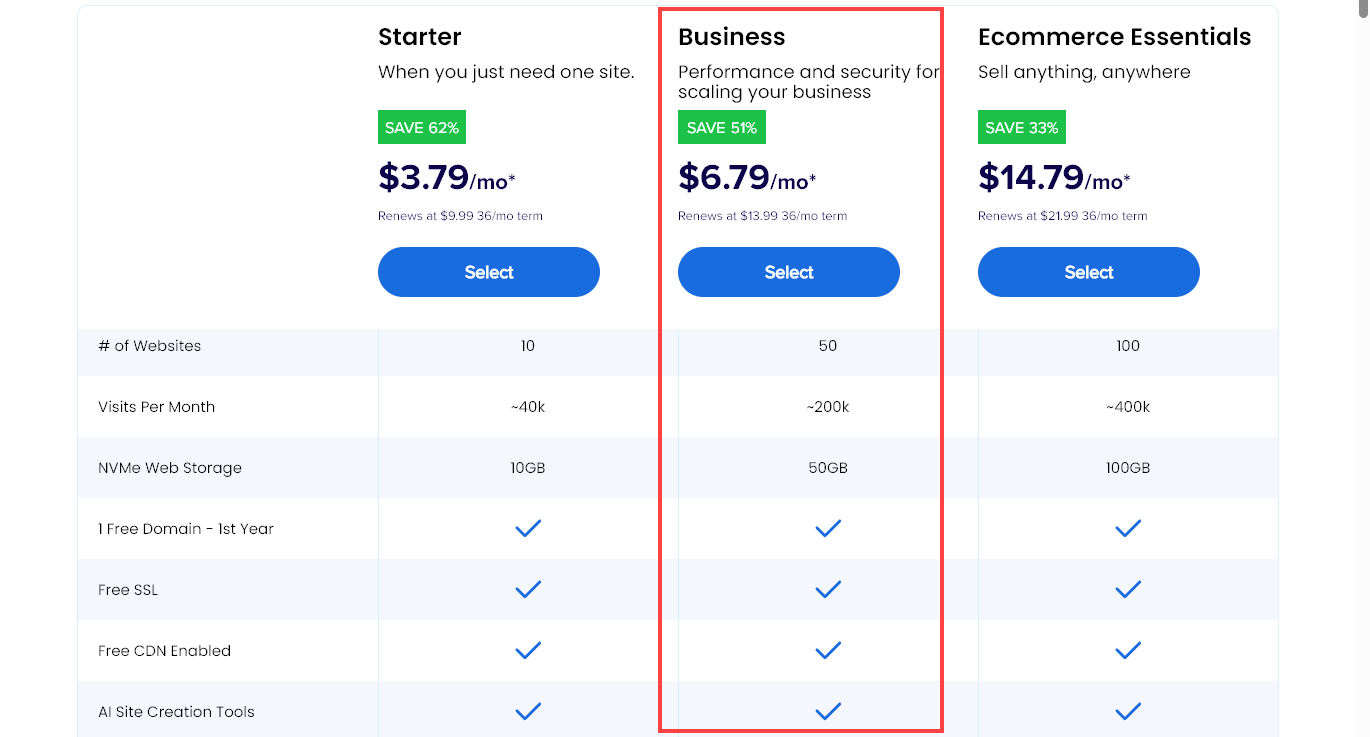Viewport: 1370px width, 737px height.
Task: Click the SAVE 33% badge
Action: tap(1021, 127)
